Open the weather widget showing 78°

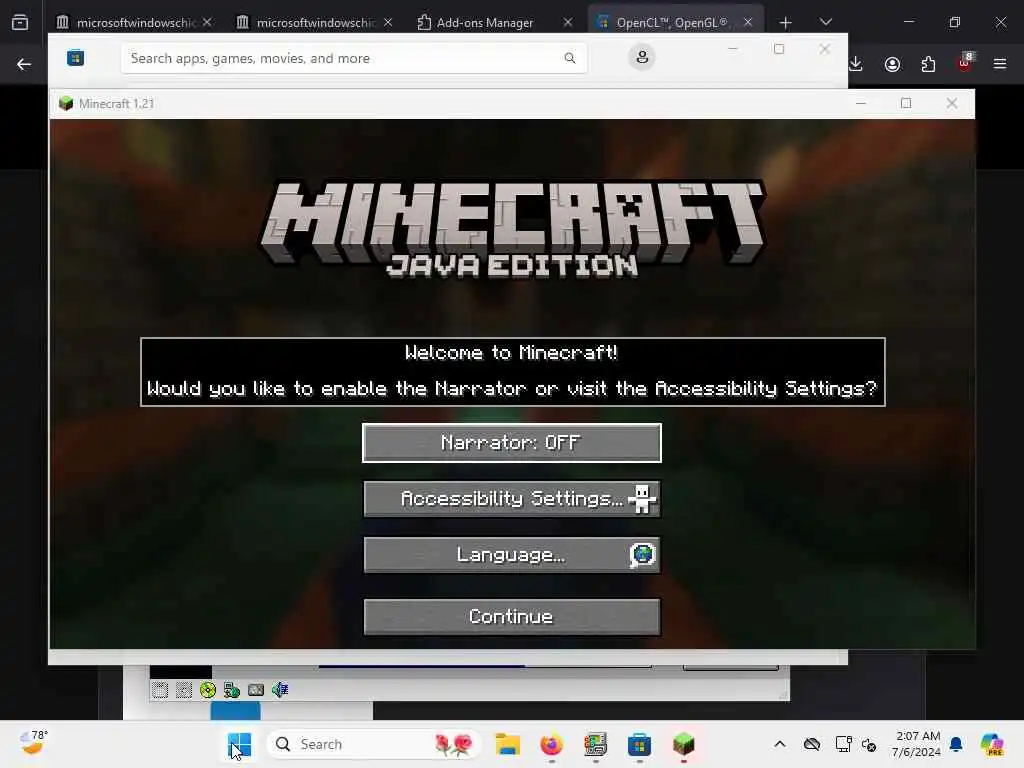pyautogui.click(x=33, y=743)
